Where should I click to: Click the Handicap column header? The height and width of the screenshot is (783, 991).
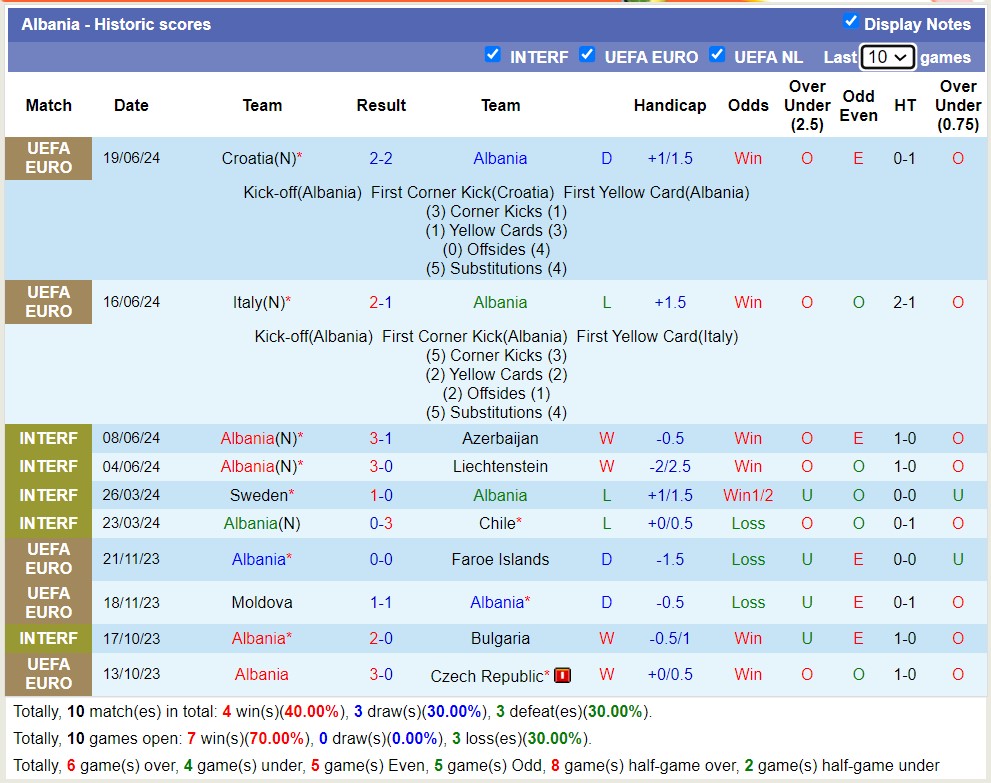(x=669, y=105)
